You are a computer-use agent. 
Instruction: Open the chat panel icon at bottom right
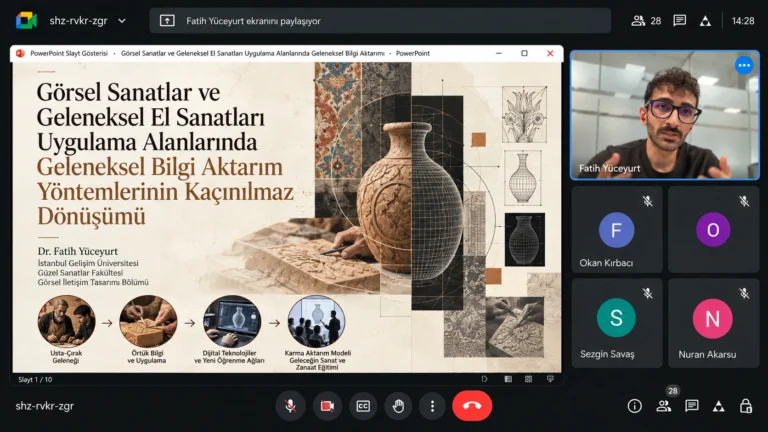692,406
